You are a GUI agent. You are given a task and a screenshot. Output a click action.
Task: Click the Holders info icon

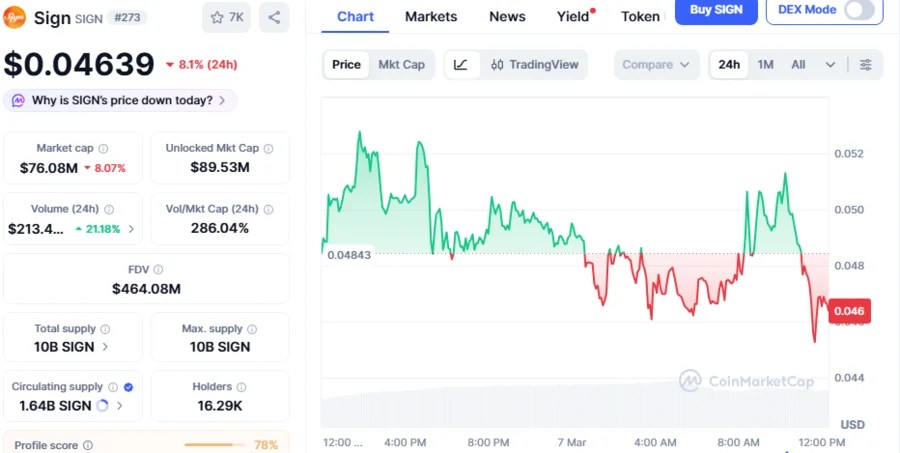pyautogui.click(x=241, y=387)
